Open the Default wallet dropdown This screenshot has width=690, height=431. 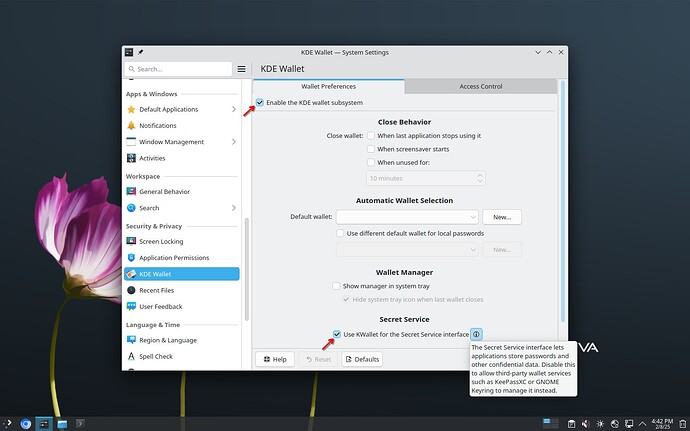pyautogui.click(x=407, y=217)
